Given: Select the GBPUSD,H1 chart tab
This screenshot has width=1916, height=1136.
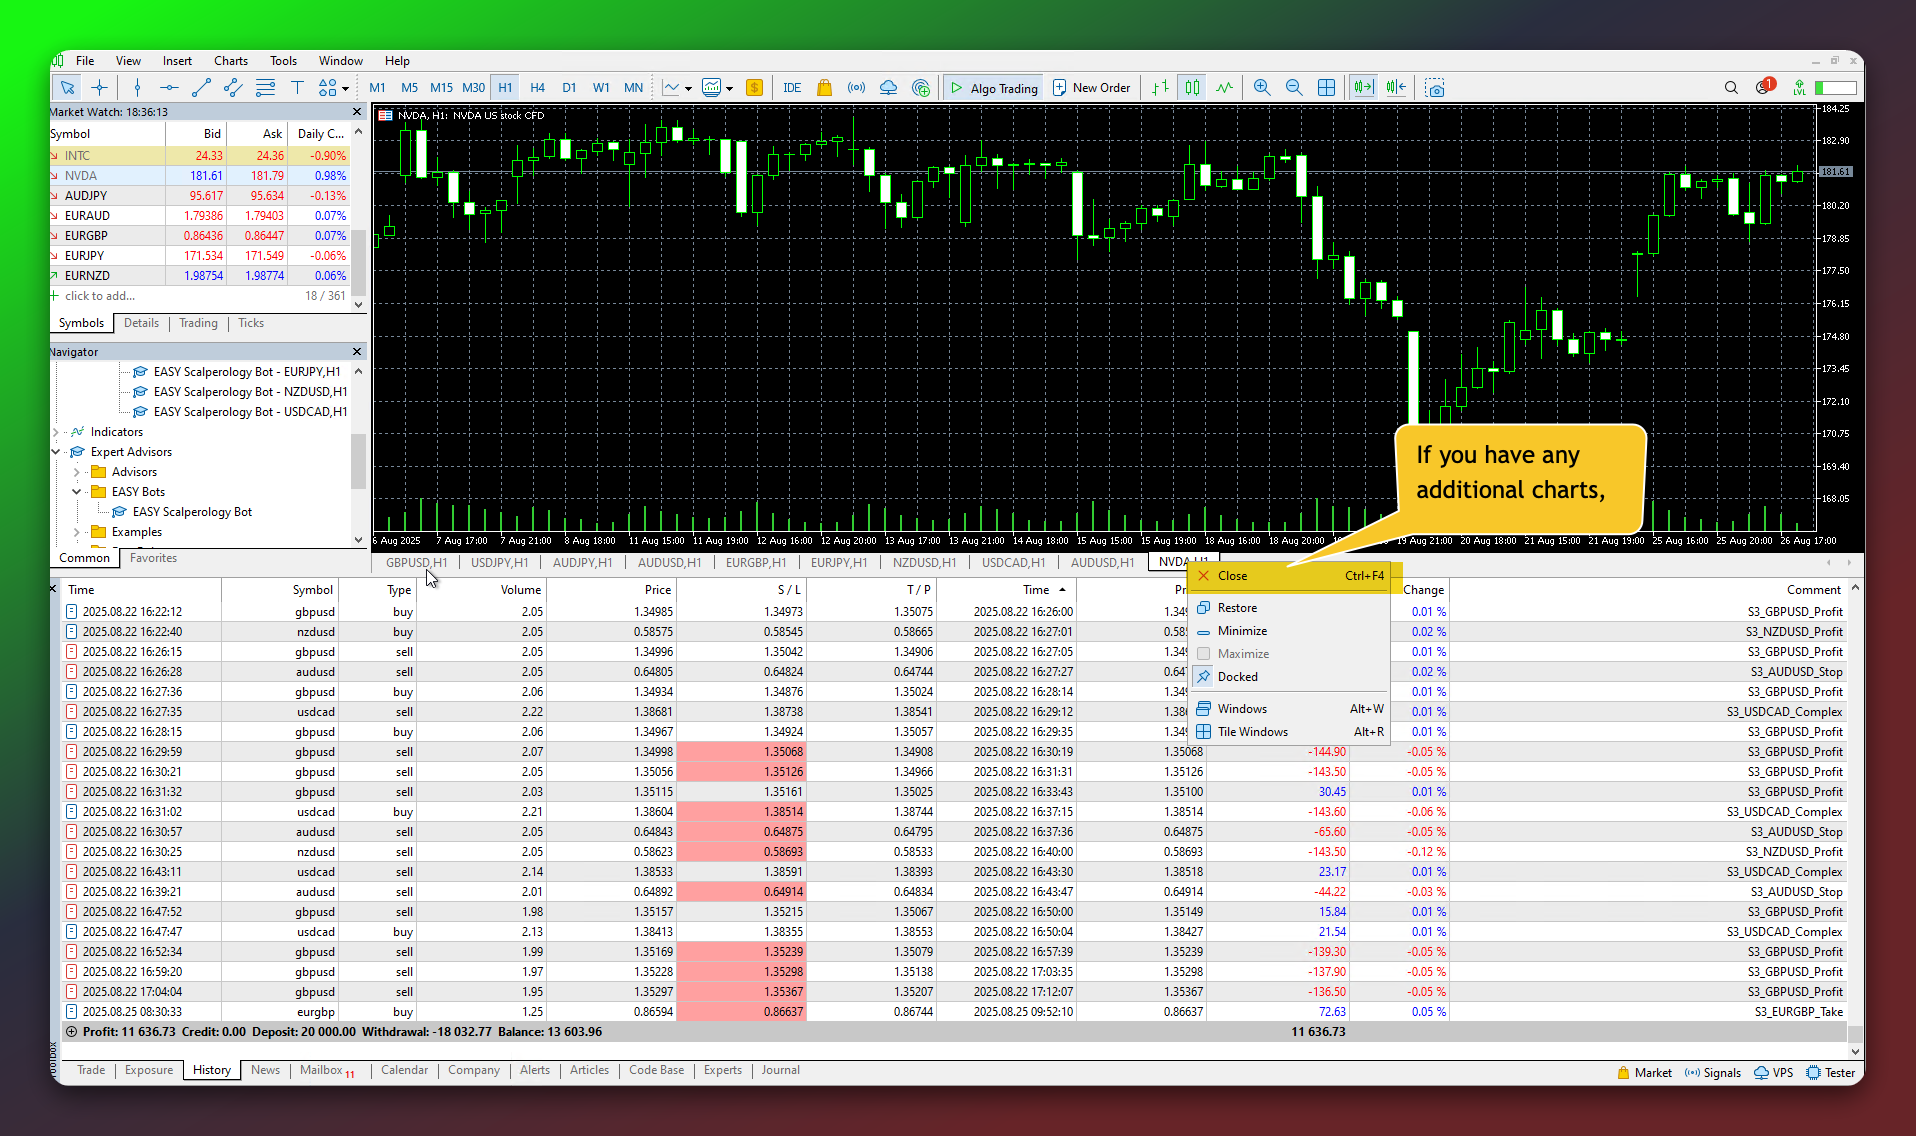Looking at the screenshot, I should 416,563.
